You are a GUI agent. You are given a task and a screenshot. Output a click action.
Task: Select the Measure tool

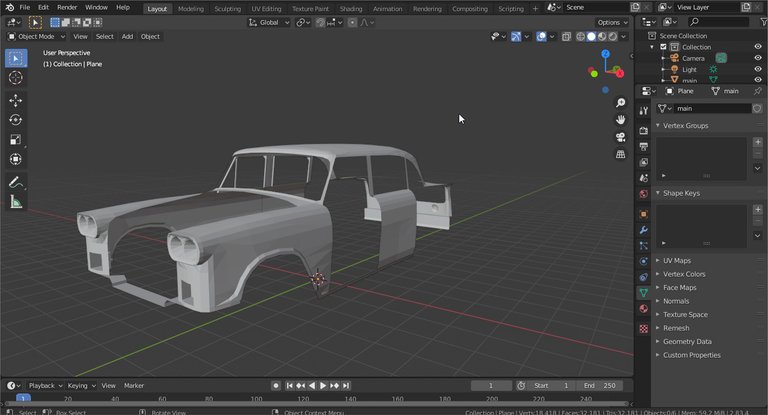point(16,201)
